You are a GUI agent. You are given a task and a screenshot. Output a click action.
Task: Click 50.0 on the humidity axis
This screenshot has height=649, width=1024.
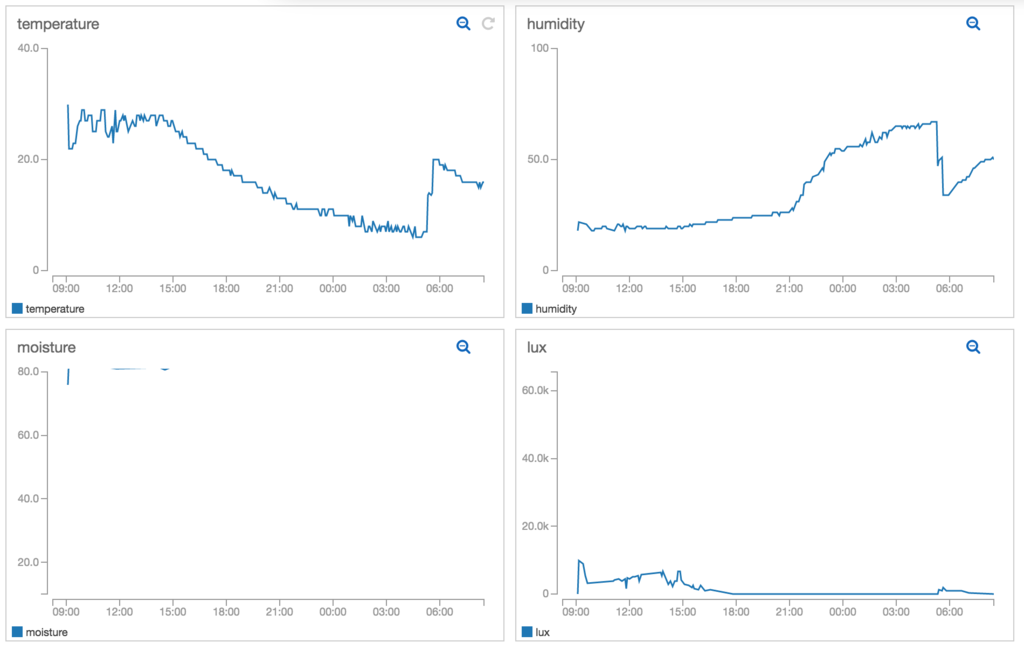coord(538,159)
